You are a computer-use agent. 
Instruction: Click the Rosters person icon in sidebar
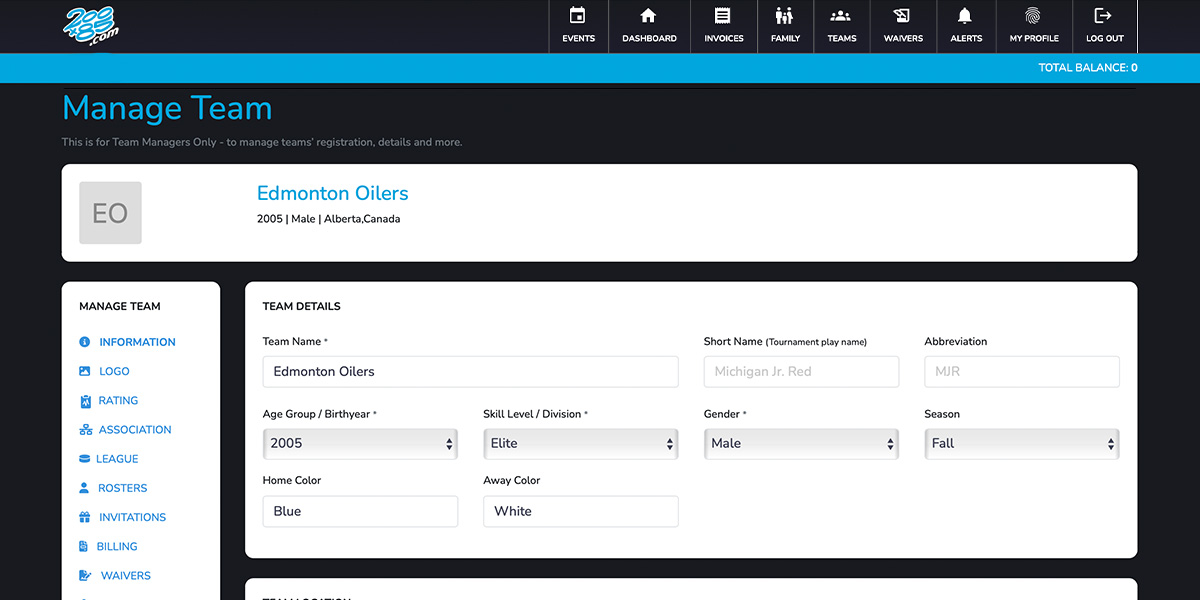click(x=85, y=488)
